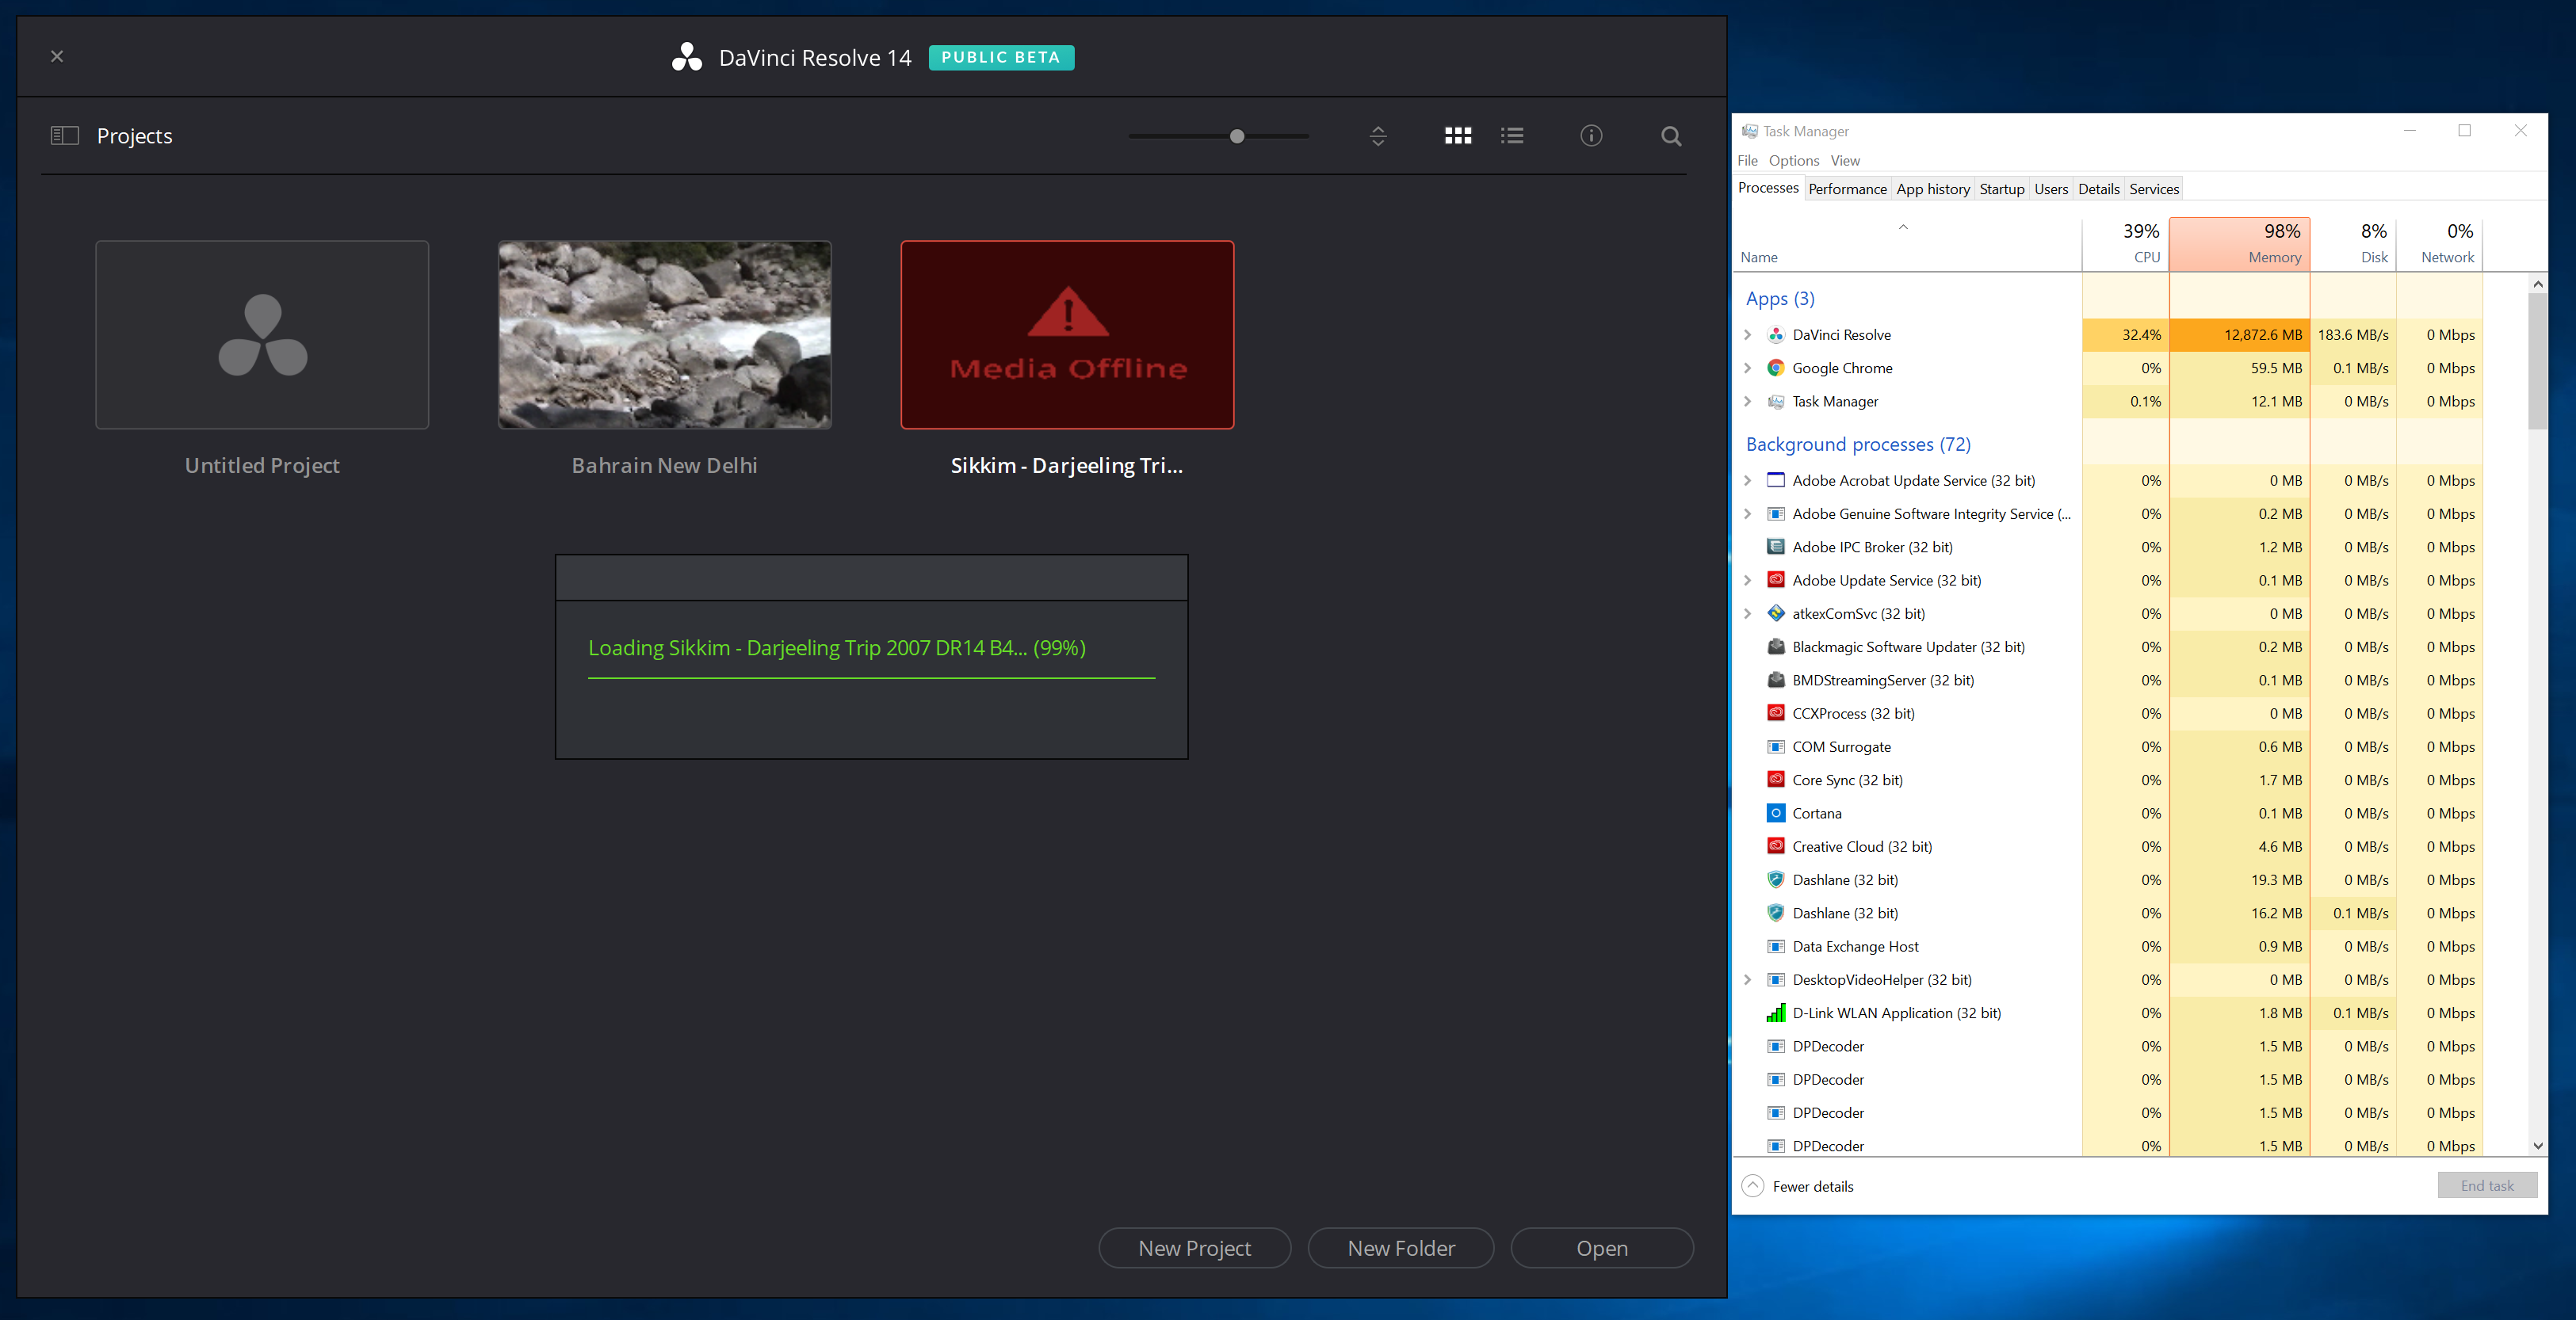Click the COM Surrogate icon
The width and height of the screenshot is (2576, 1320).
[1775, 746]
